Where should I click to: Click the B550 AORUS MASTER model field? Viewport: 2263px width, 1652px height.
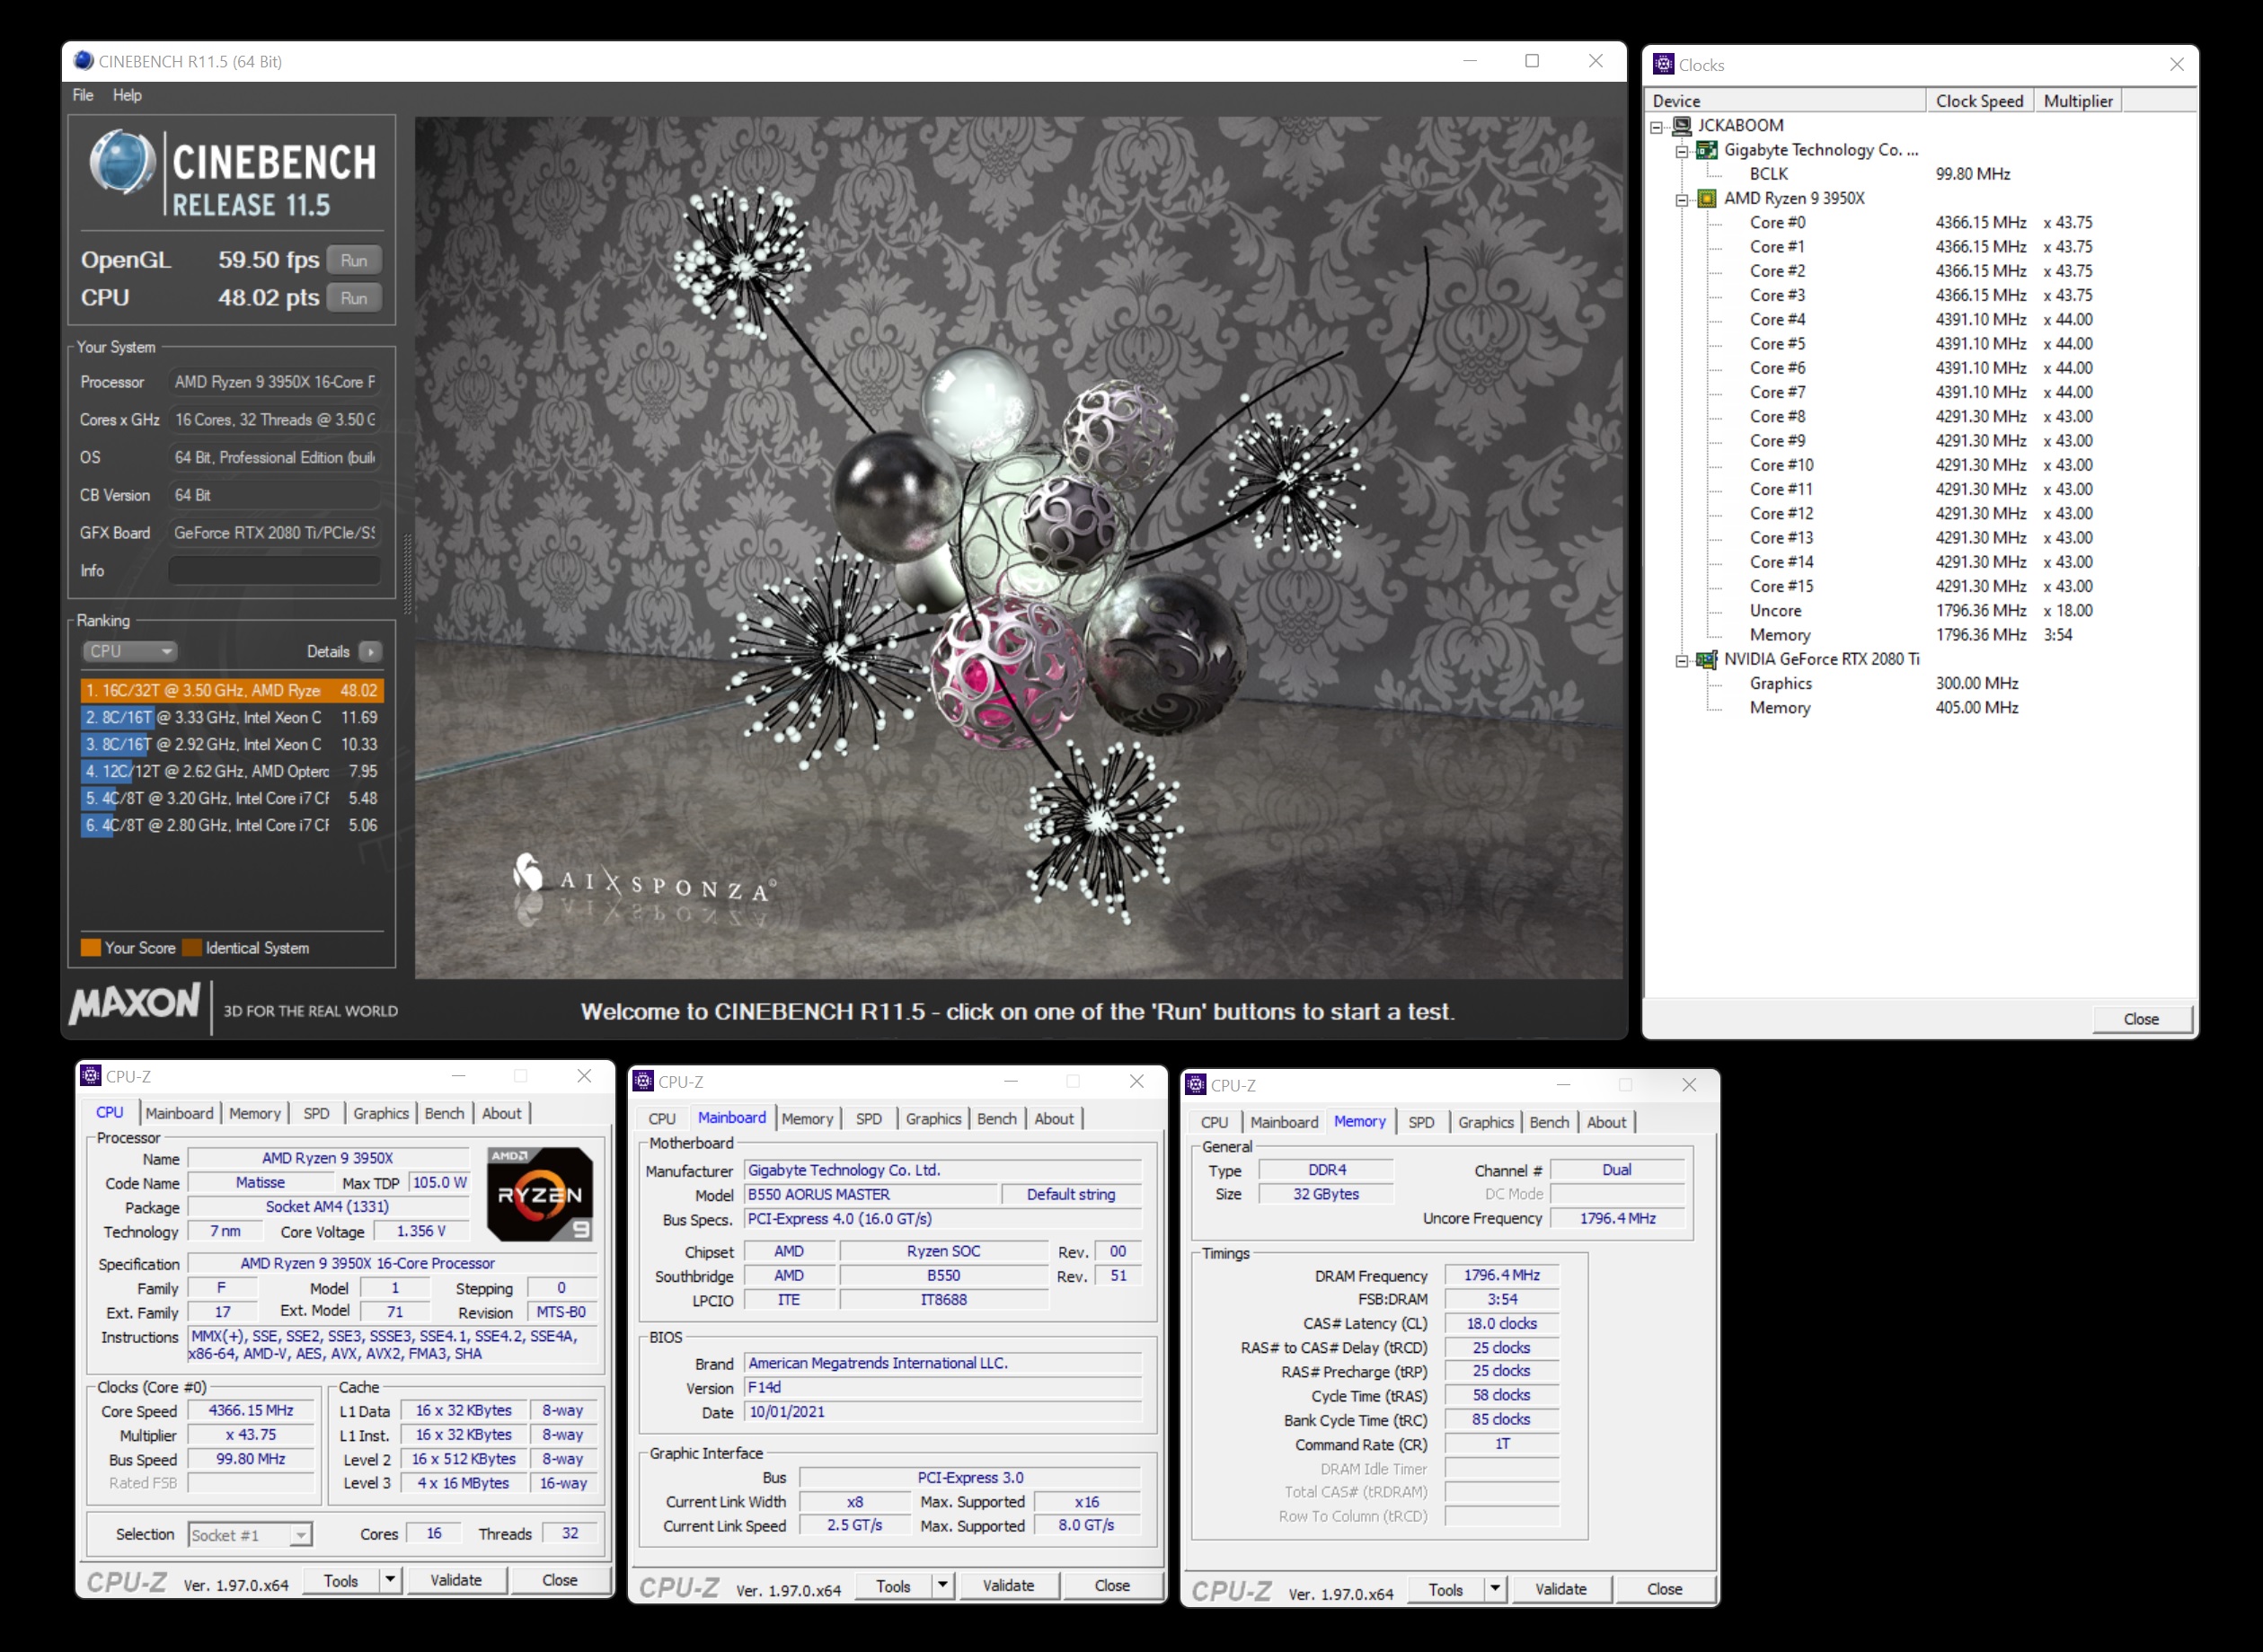[871, 1194]
